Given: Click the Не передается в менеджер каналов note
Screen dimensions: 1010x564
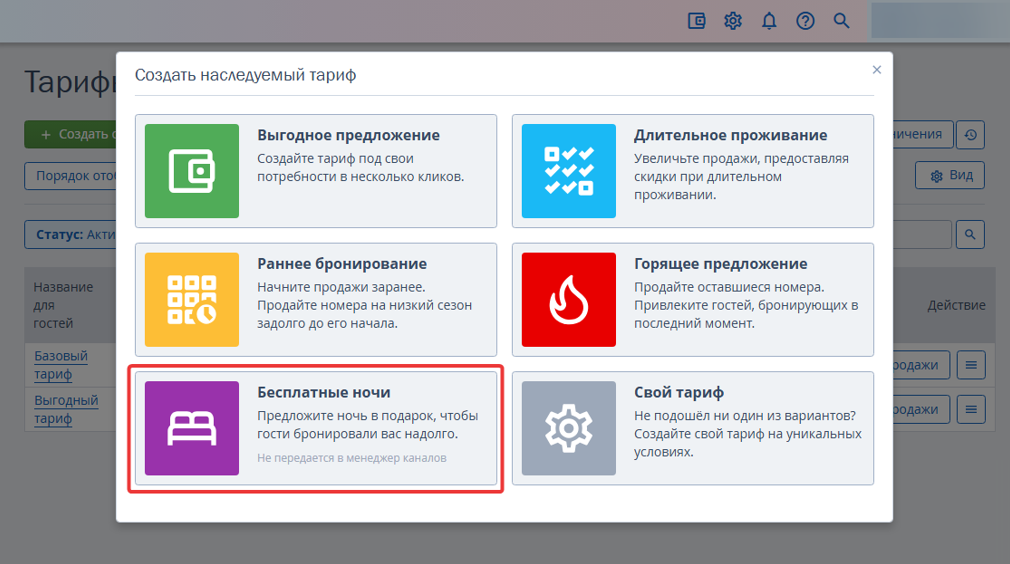Looking at the screenshot, I should coord(352,458).
